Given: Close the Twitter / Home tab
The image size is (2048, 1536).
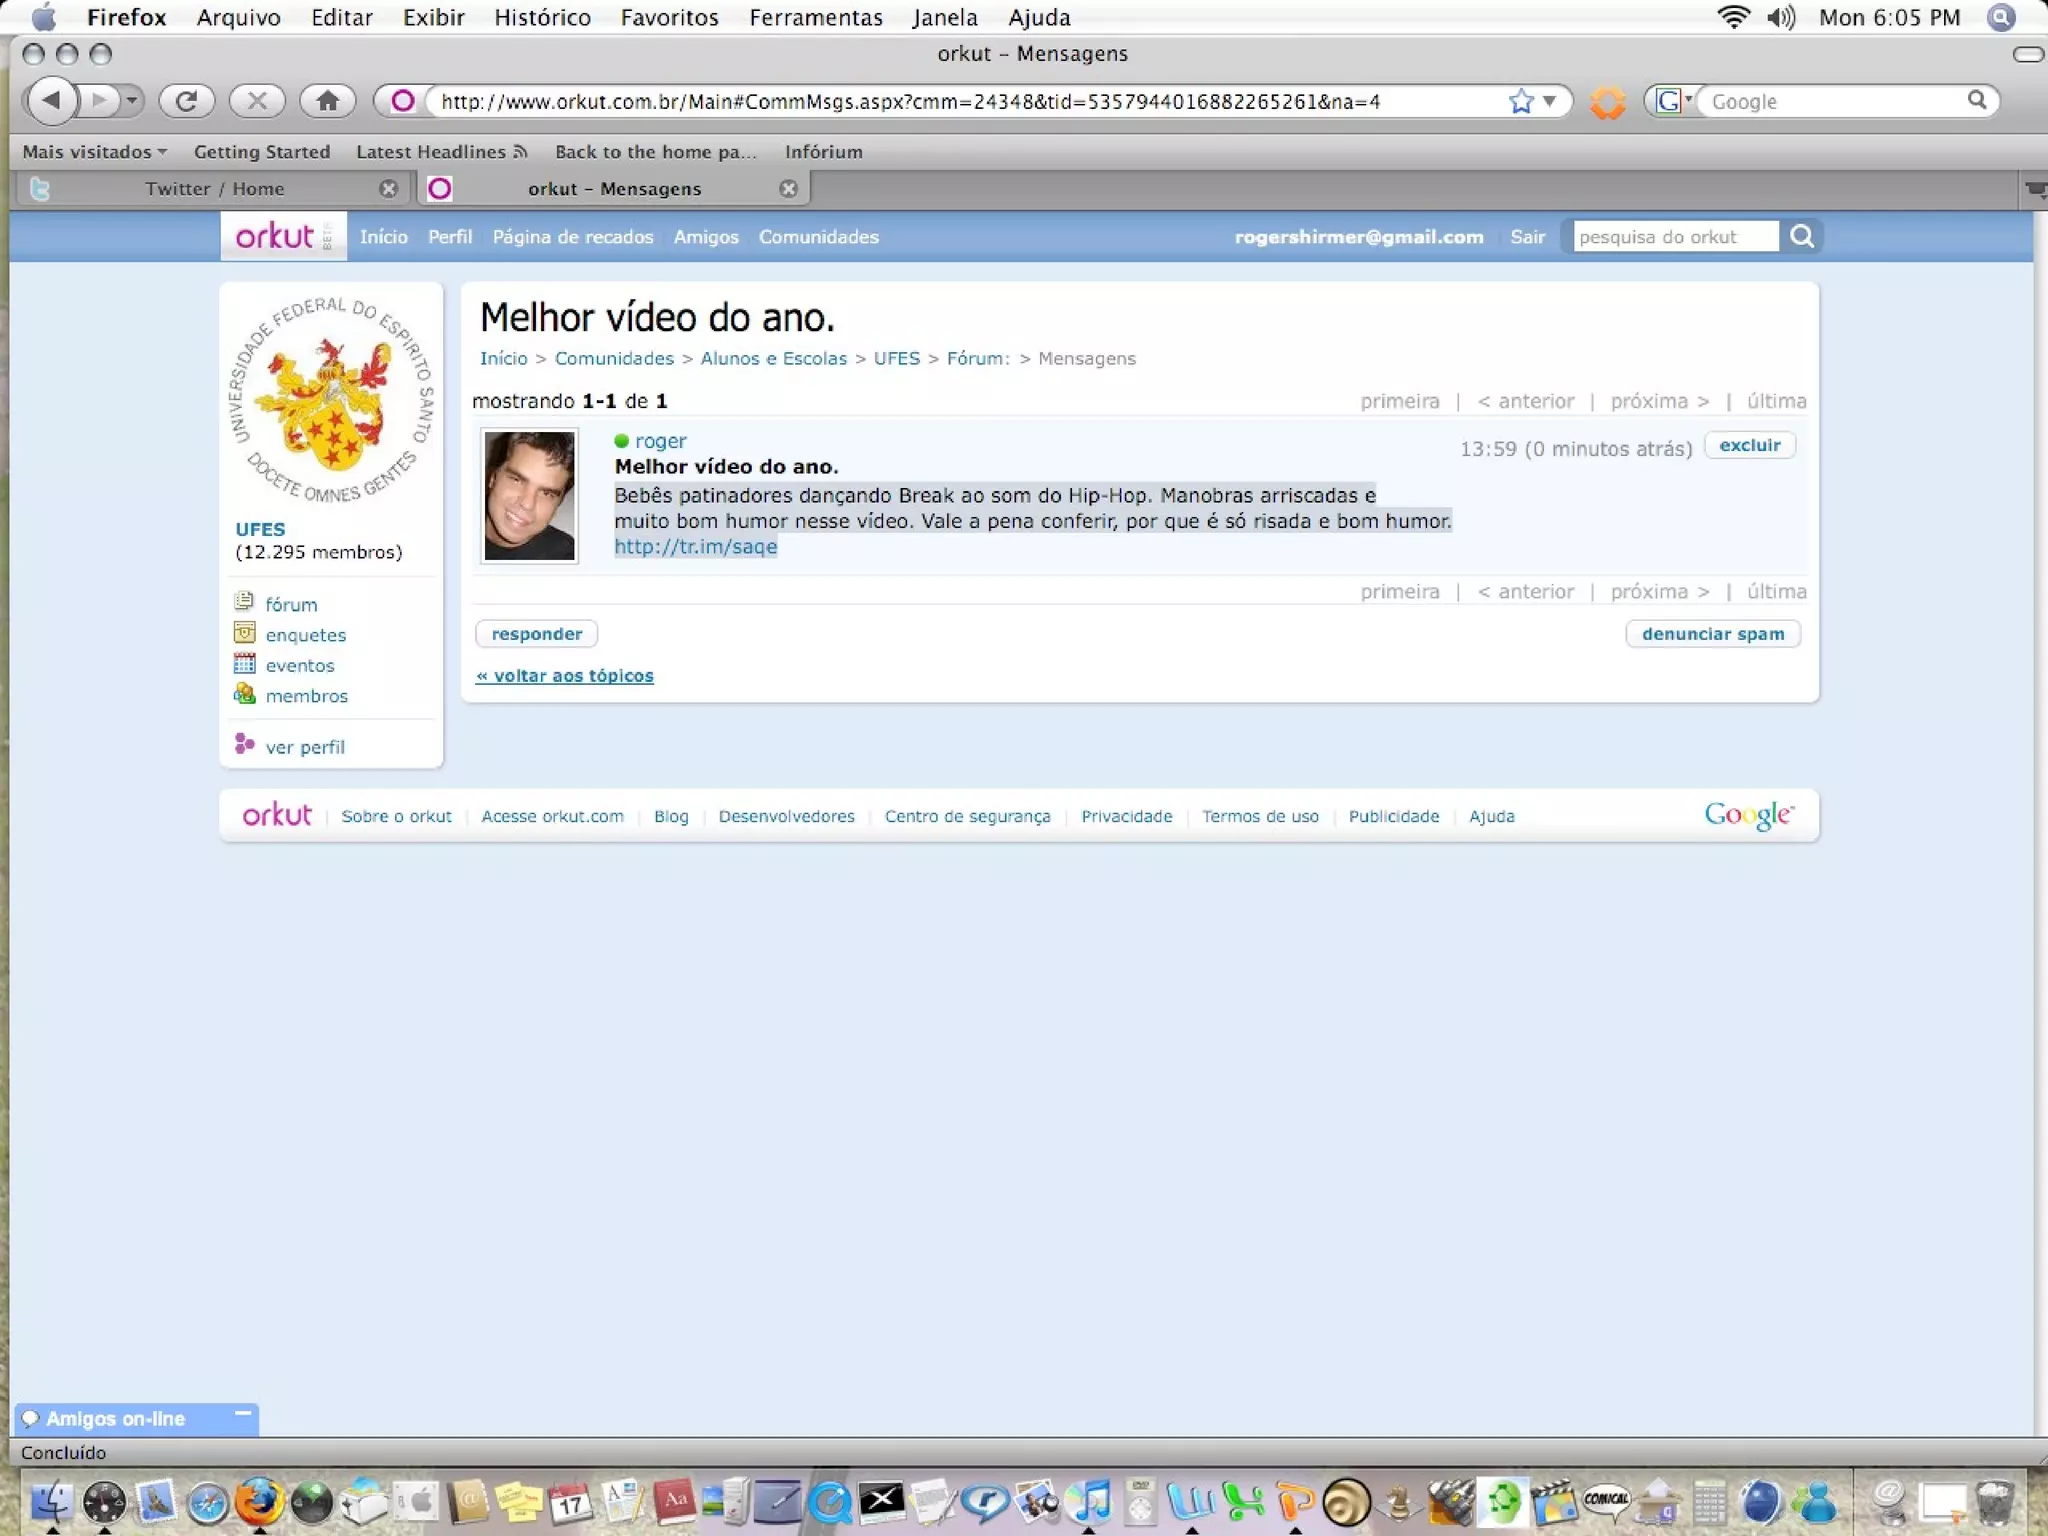Looking at the screenshot, I should [389, 189].
